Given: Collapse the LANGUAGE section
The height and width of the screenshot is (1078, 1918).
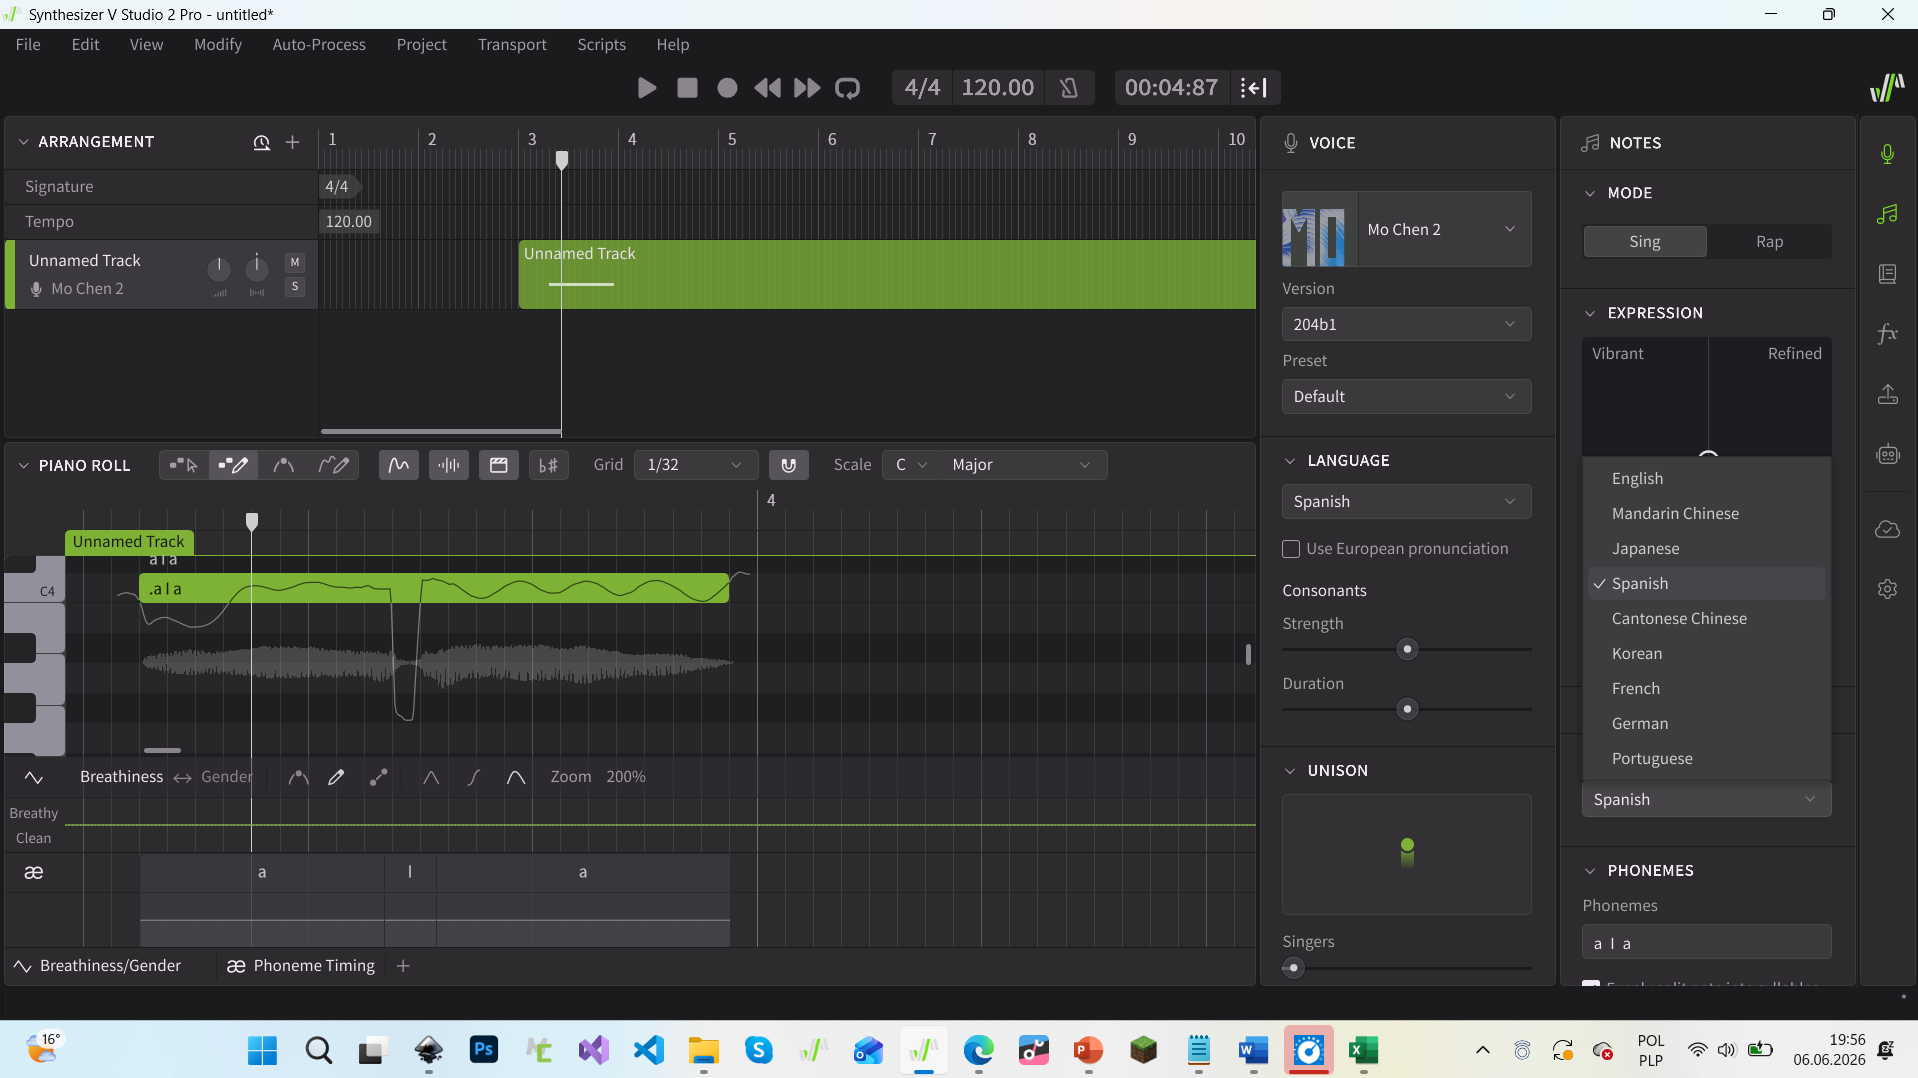Looking at the screenshot, I should click(x=1290, y=461).
